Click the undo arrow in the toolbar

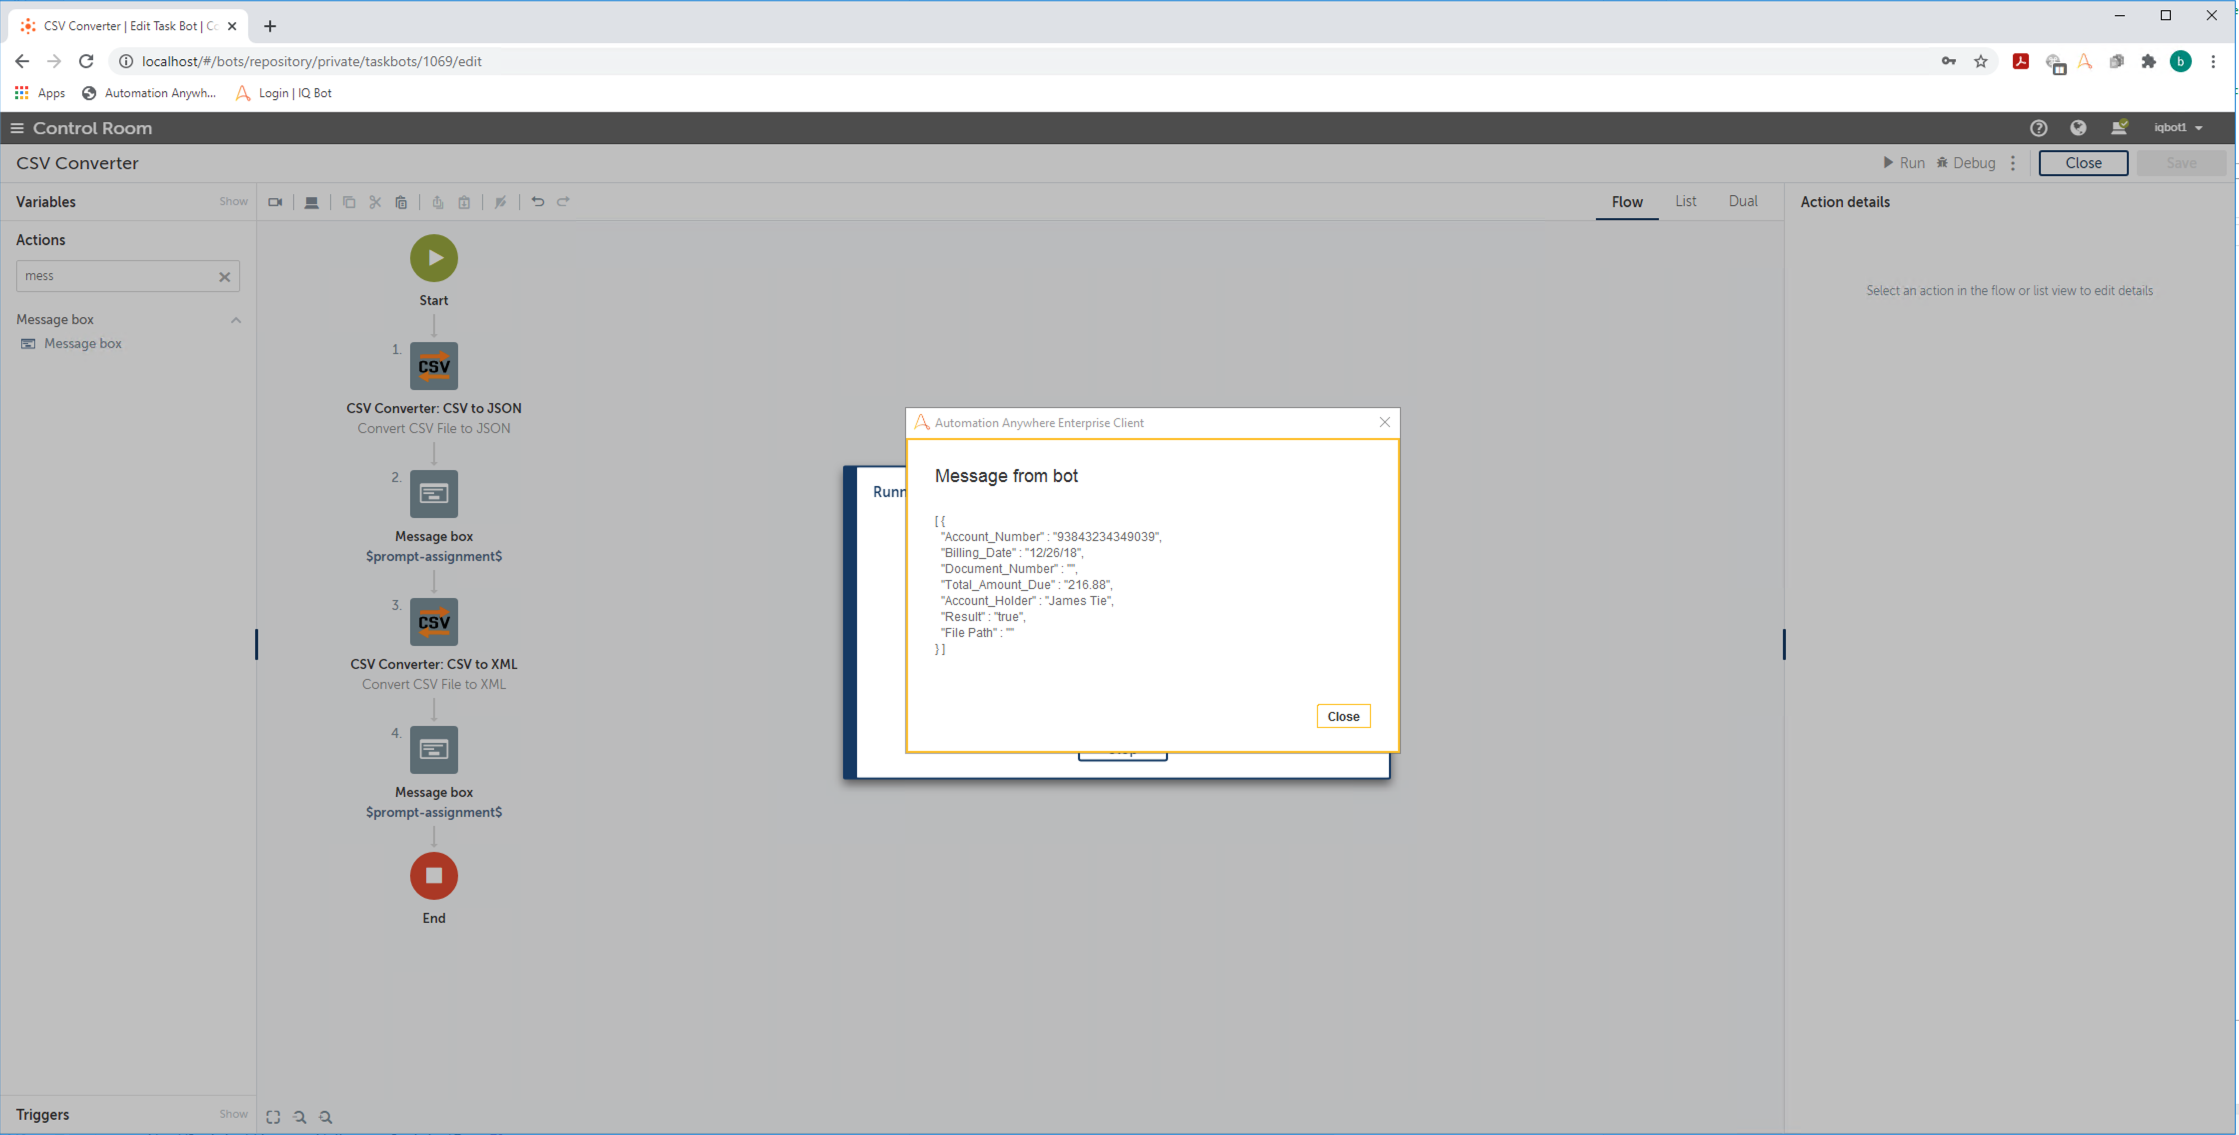(538, 202)
